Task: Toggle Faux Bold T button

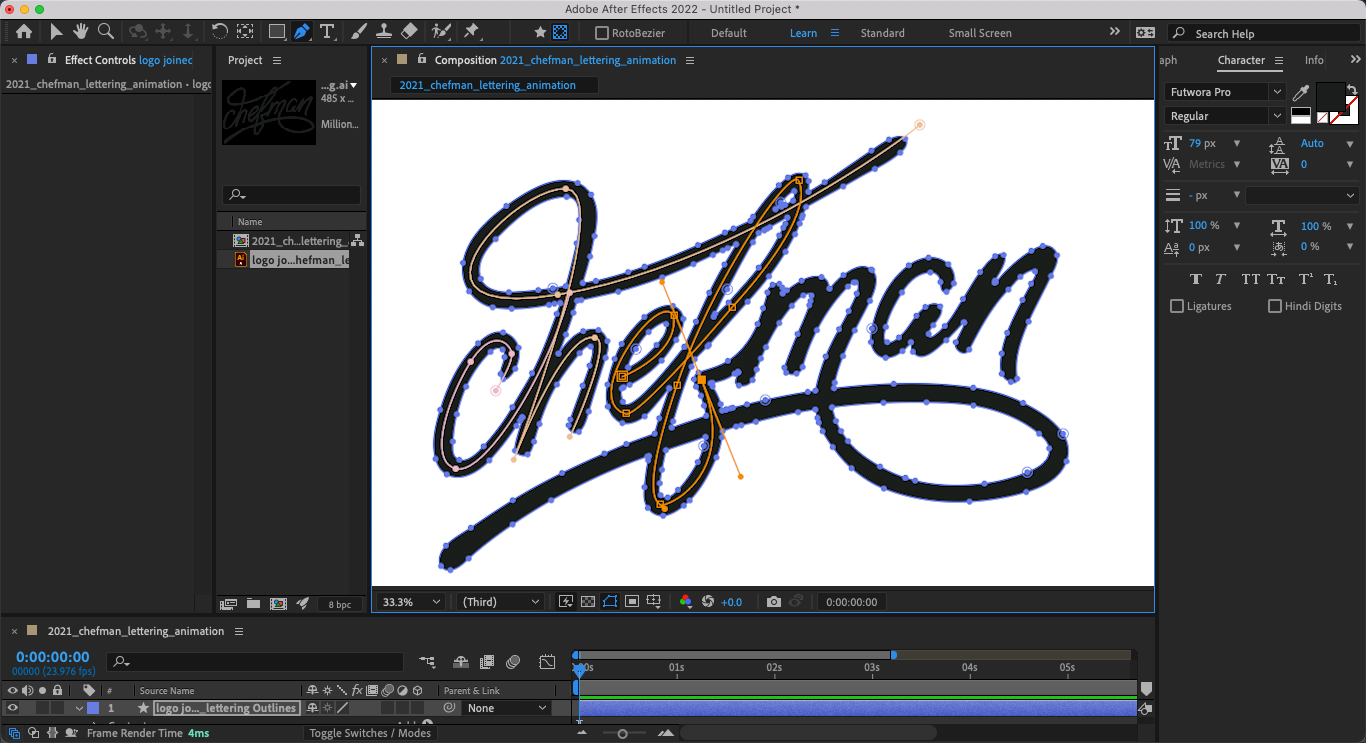Action: tap(1196, 279)
